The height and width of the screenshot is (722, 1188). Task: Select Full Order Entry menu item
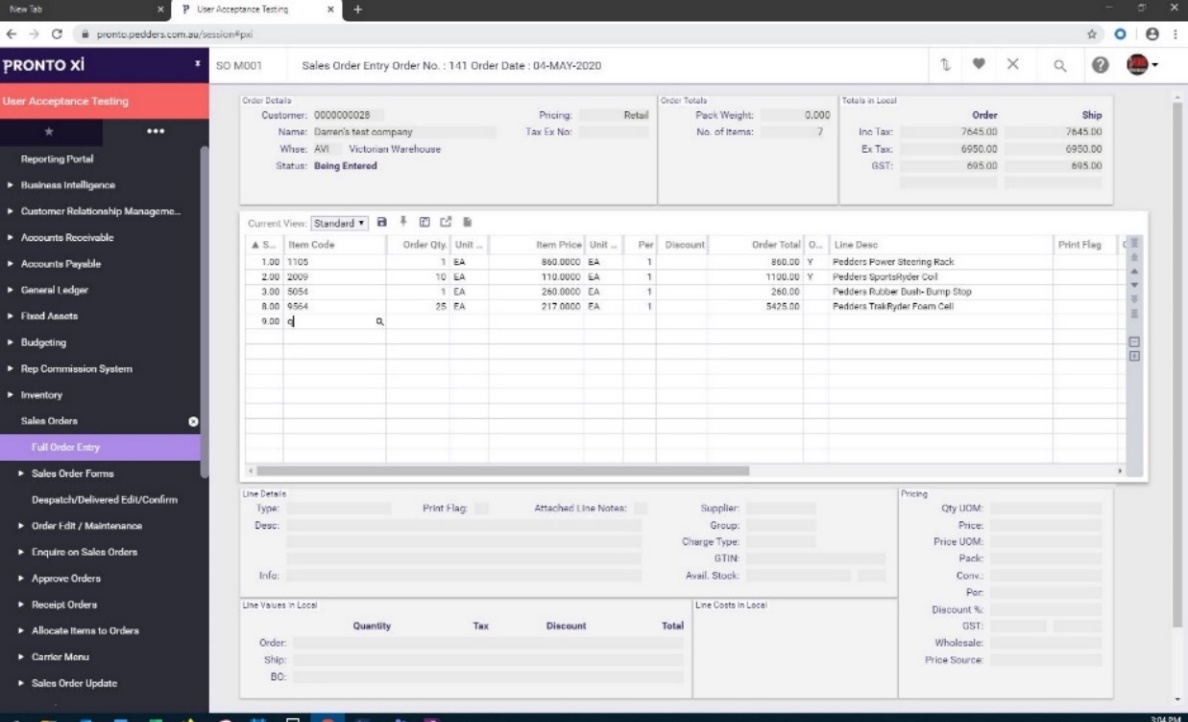point(100,447)
